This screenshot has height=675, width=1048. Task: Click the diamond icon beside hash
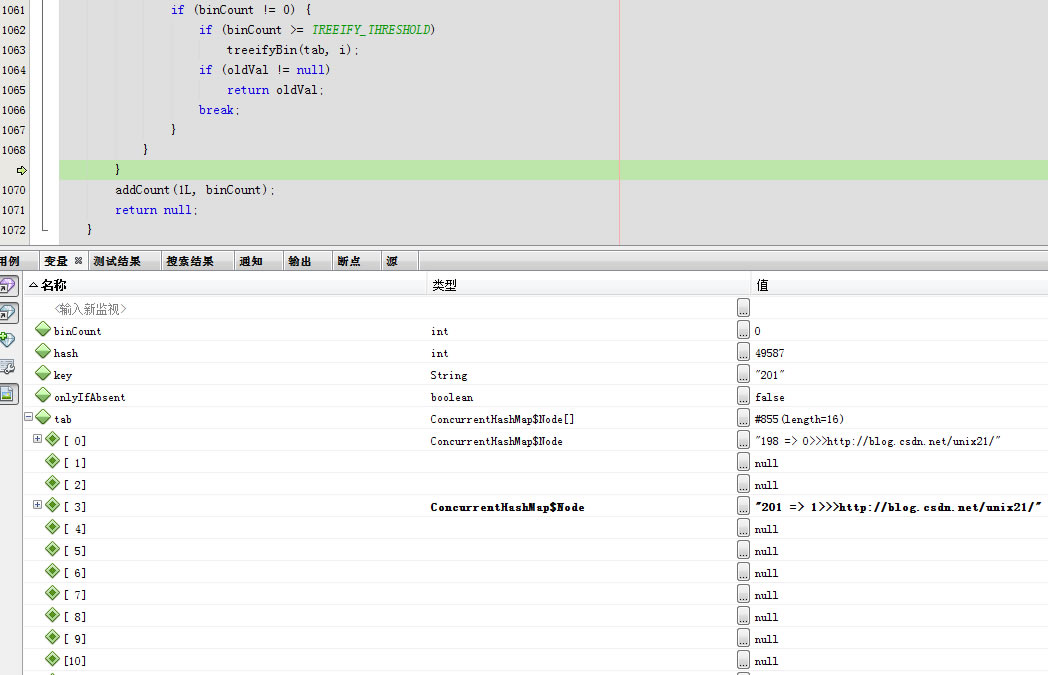coord(43,351)
